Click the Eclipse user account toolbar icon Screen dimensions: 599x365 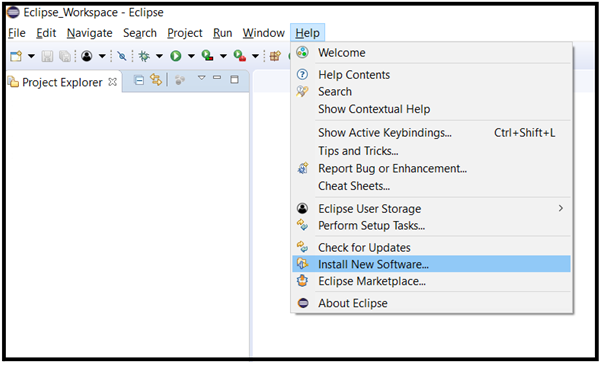[x=87, y=56]
